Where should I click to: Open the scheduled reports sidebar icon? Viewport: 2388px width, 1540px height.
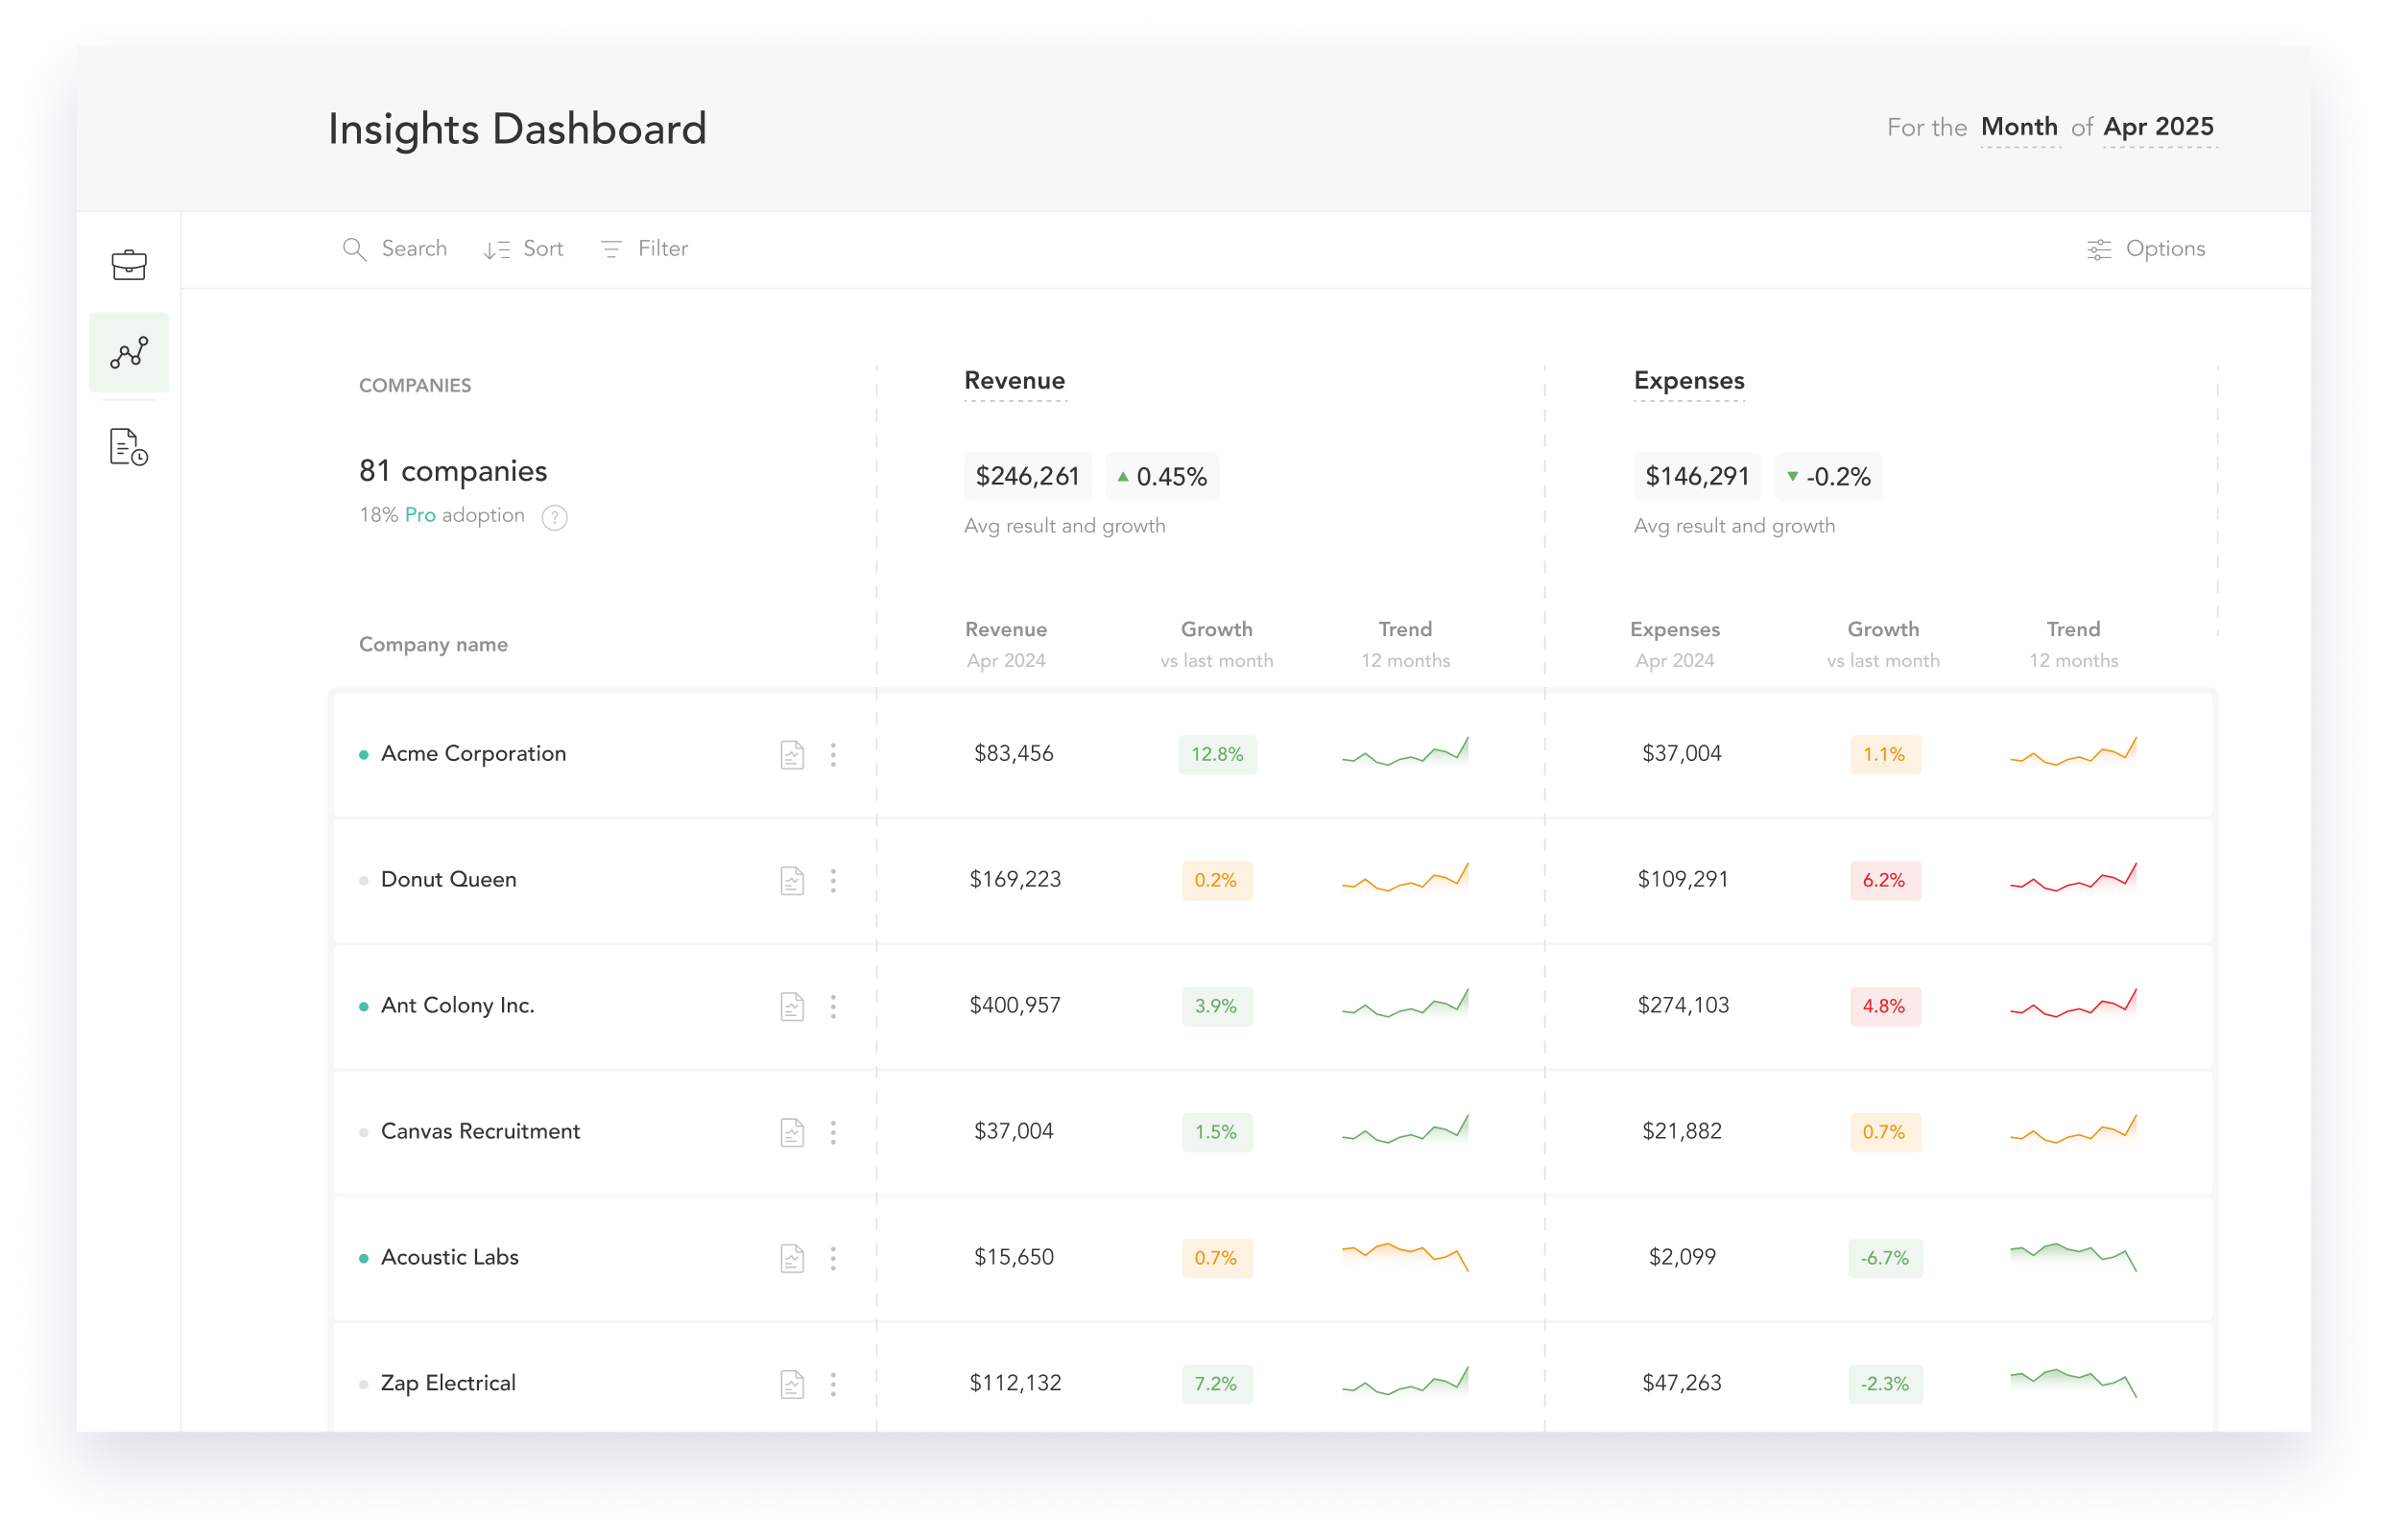point(129,447)
